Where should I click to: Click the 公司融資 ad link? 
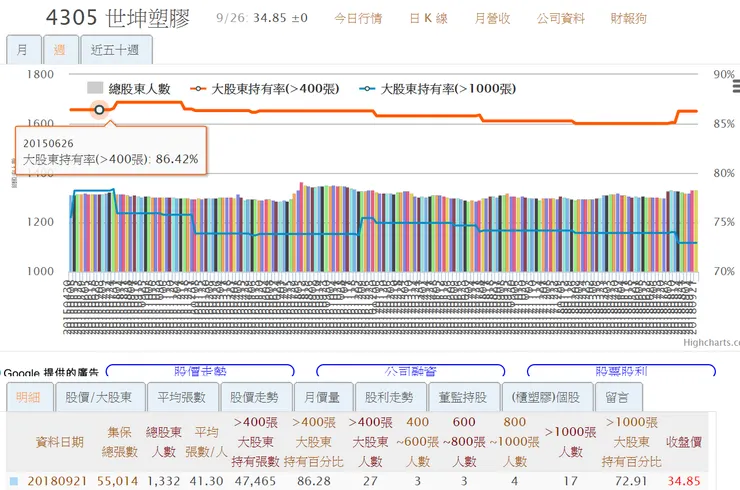pyautogui.click(x=411, y=371)
